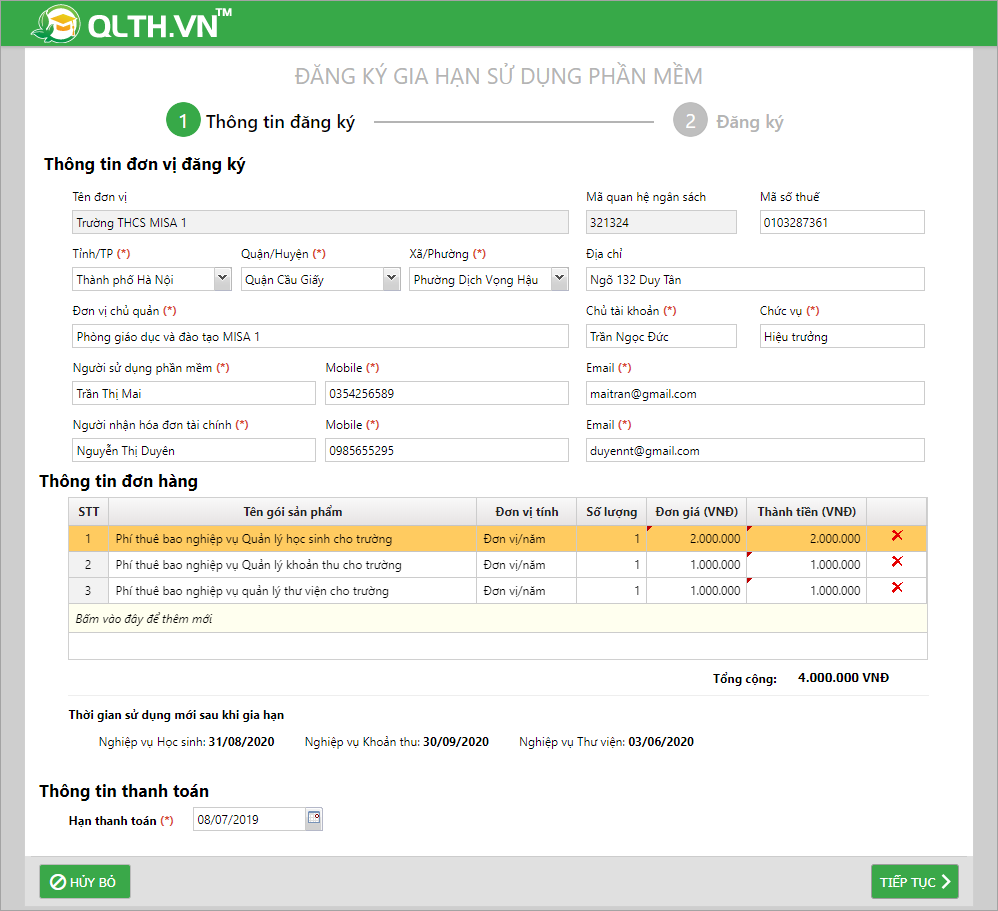Click the step 1 circle Thông tin đăng ký
Viewport: 998px width, 911px height.
(183, 120)
